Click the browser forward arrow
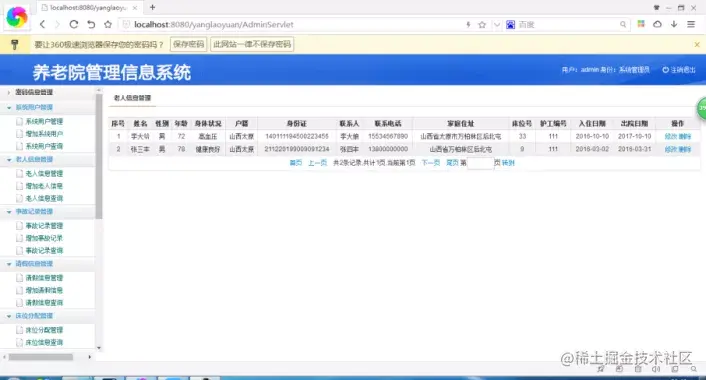This screenshot has height=380, width=706. [57, 24]
